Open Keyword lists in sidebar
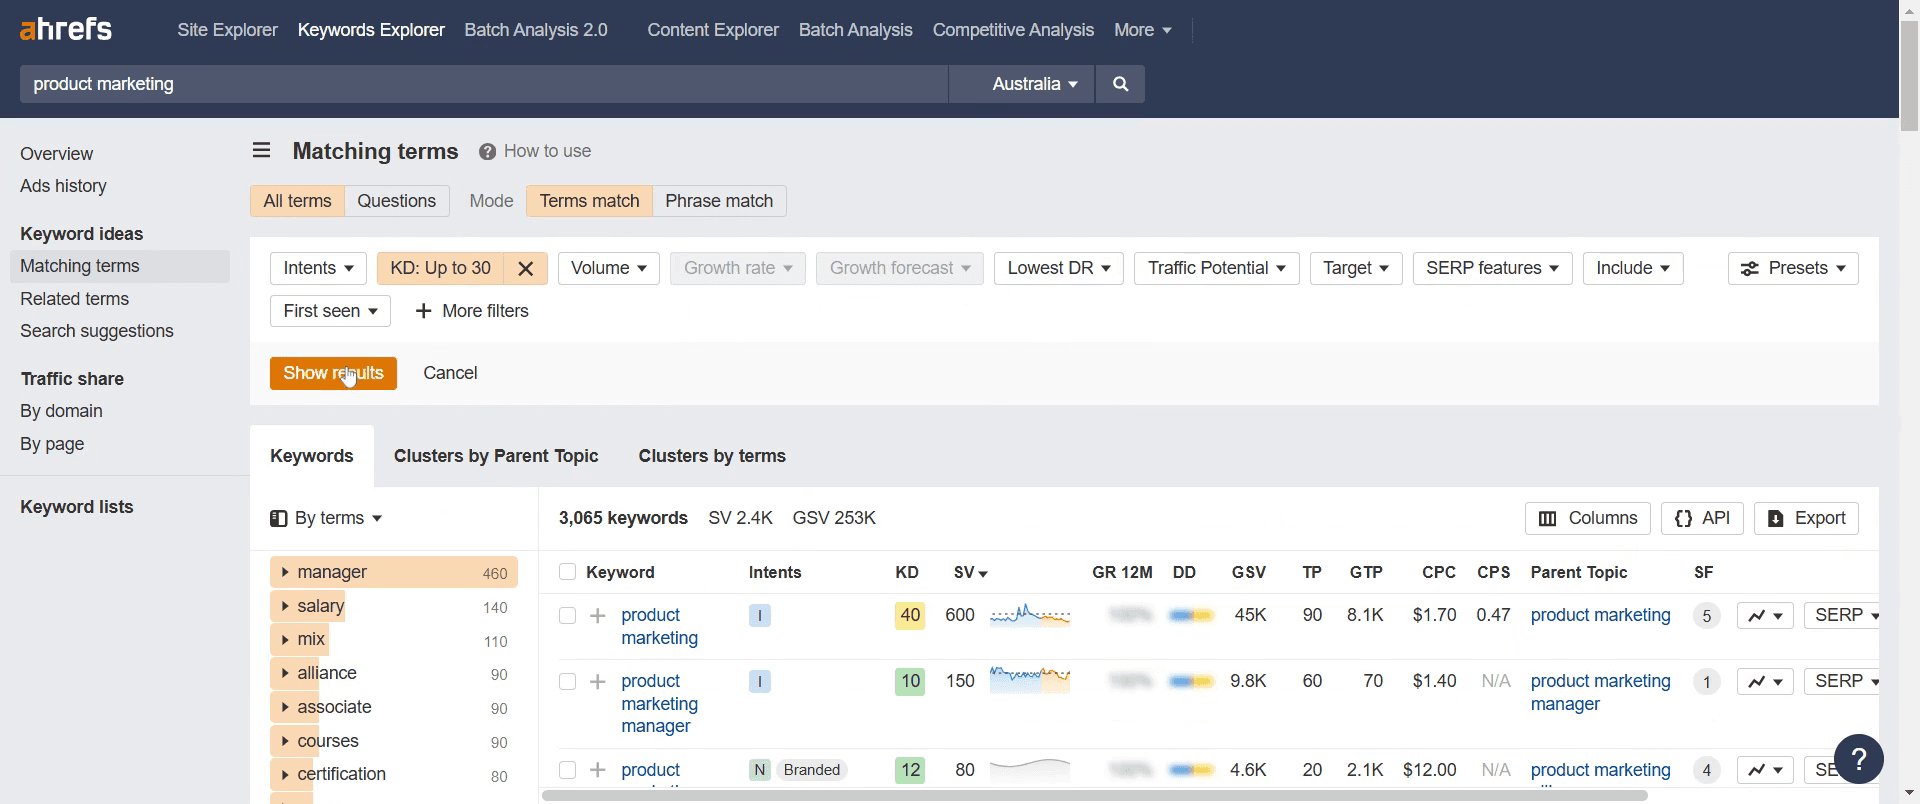 click(x=77, y=507)
